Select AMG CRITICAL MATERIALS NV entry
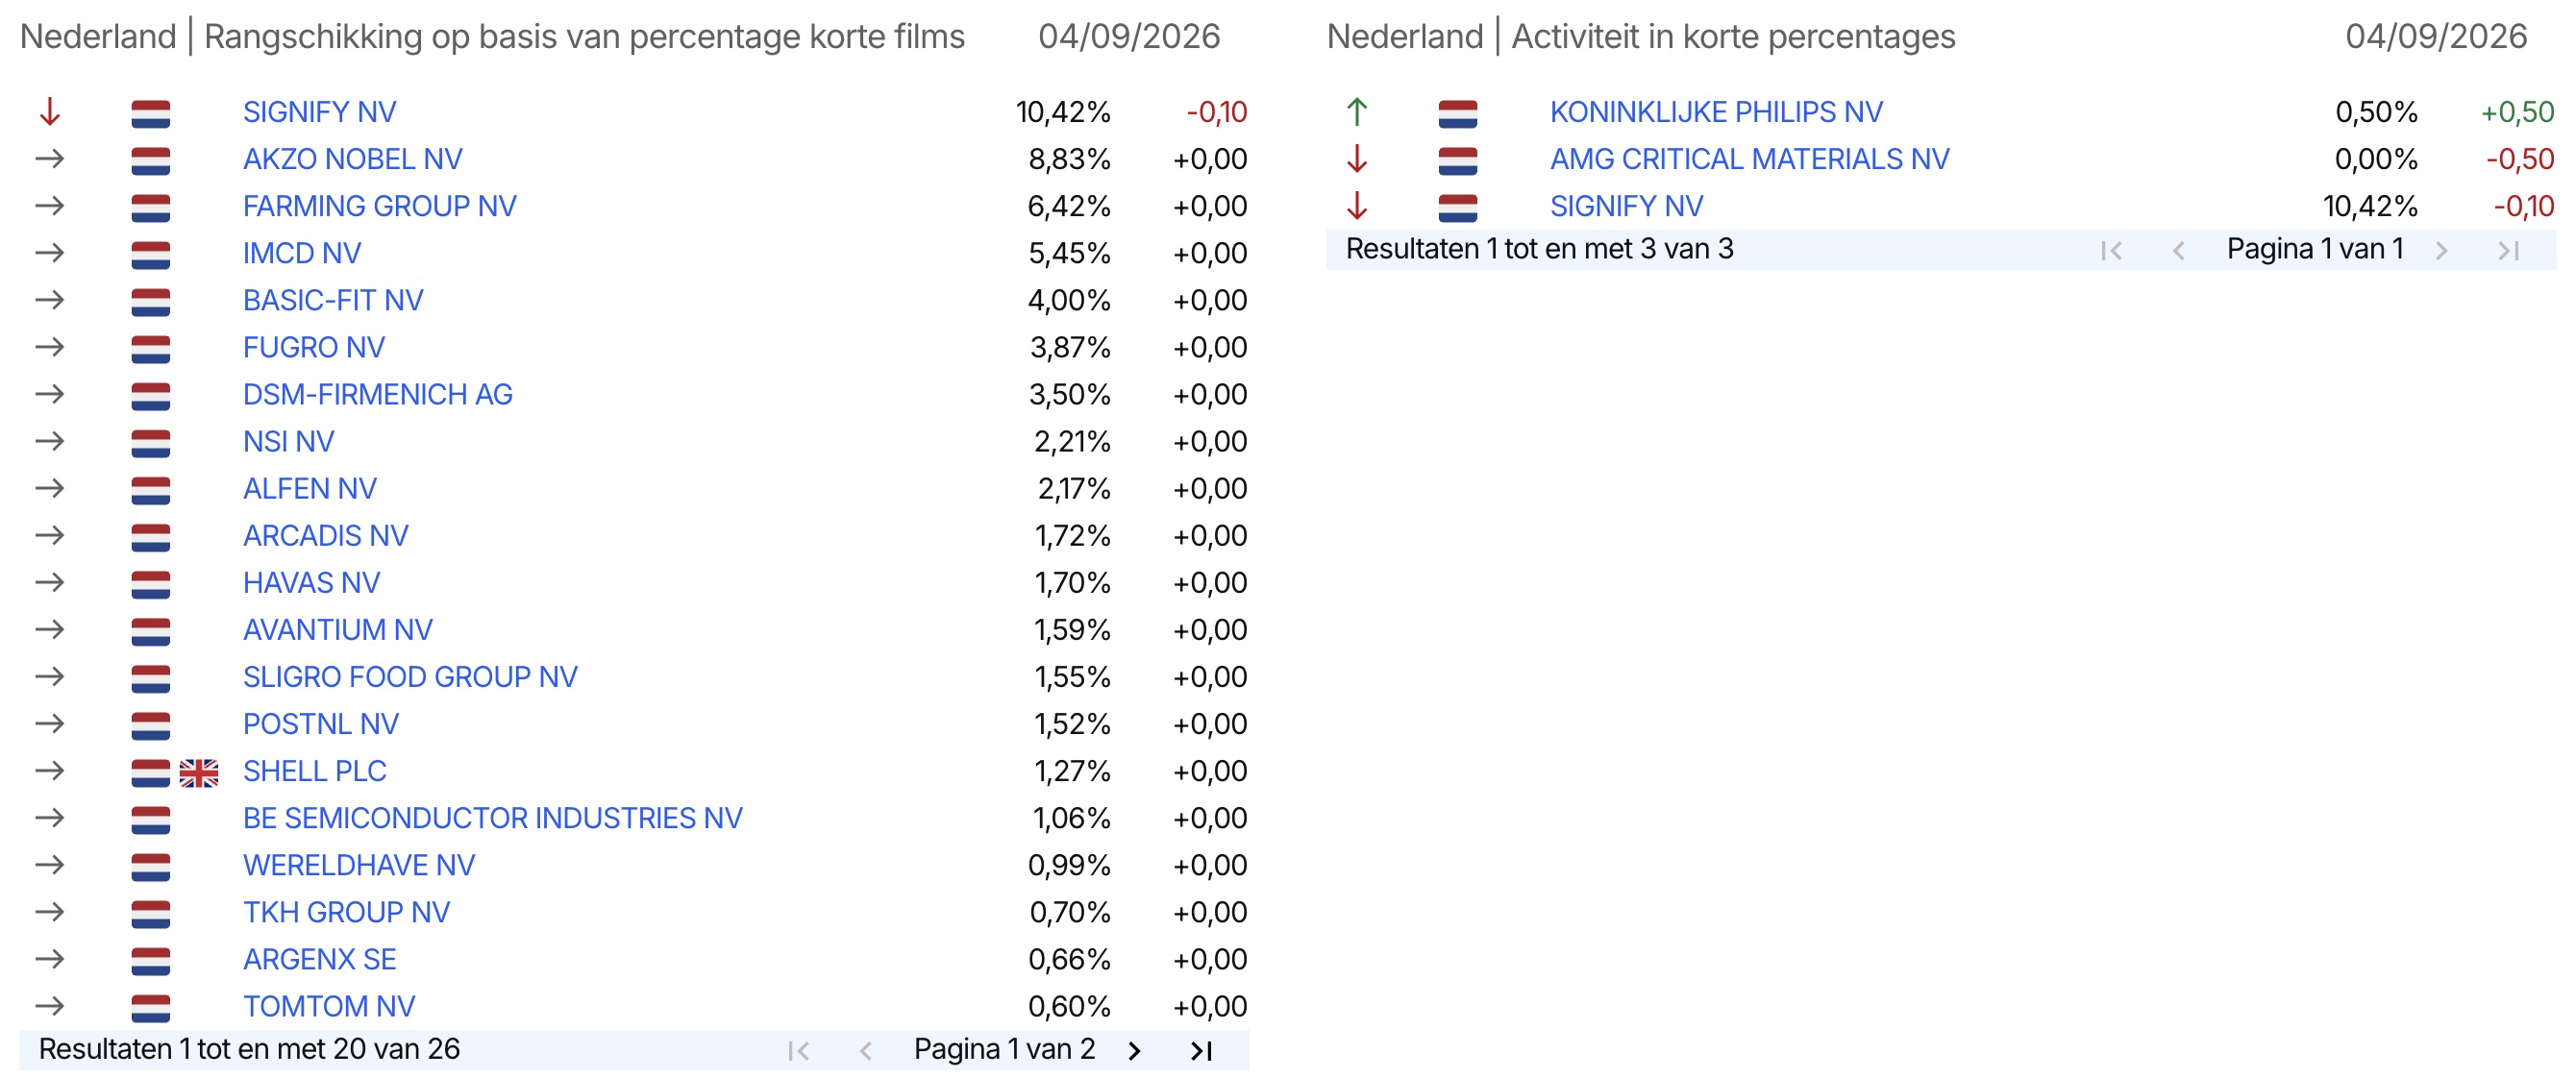 (1749, 159)
